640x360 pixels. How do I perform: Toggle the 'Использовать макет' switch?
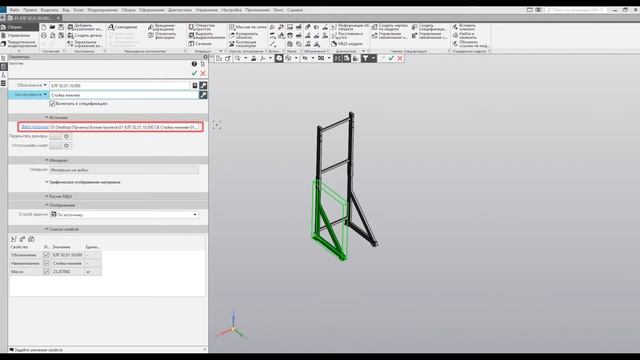61,146
